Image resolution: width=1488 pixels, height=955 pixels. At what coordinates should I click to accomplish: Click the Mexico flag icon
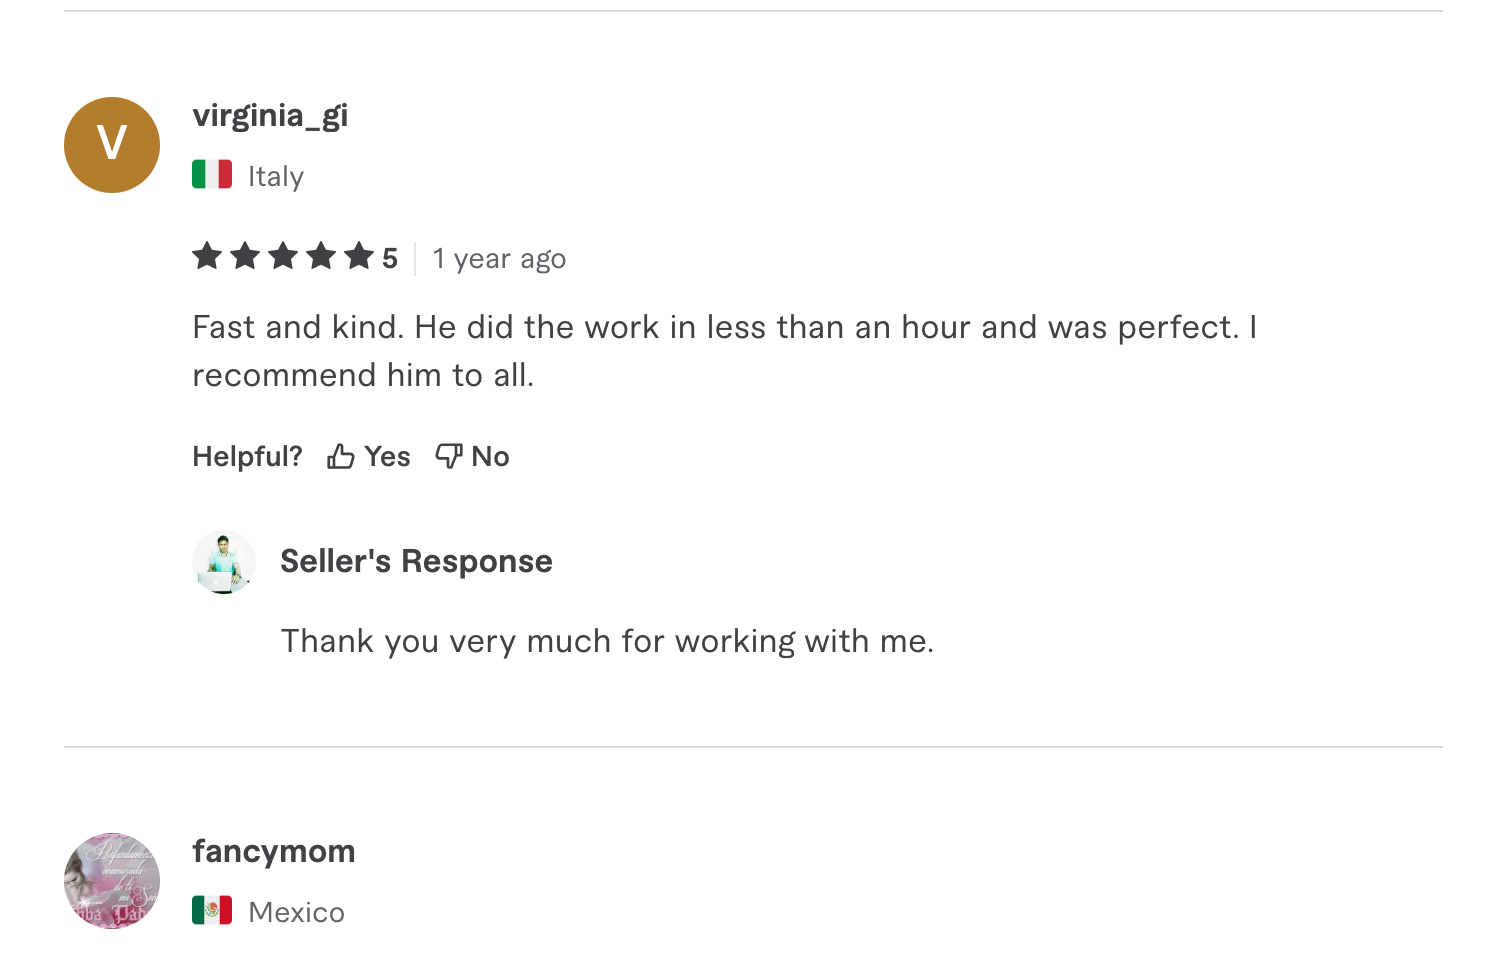coord(212,911)
